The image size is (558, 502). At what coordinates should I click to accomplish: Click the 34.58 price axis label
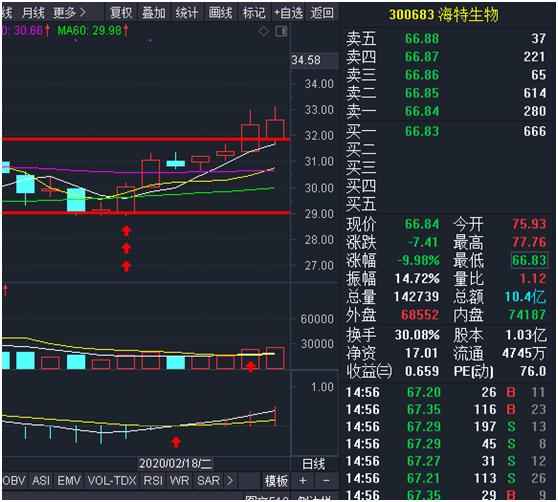(x=306, y=60)
